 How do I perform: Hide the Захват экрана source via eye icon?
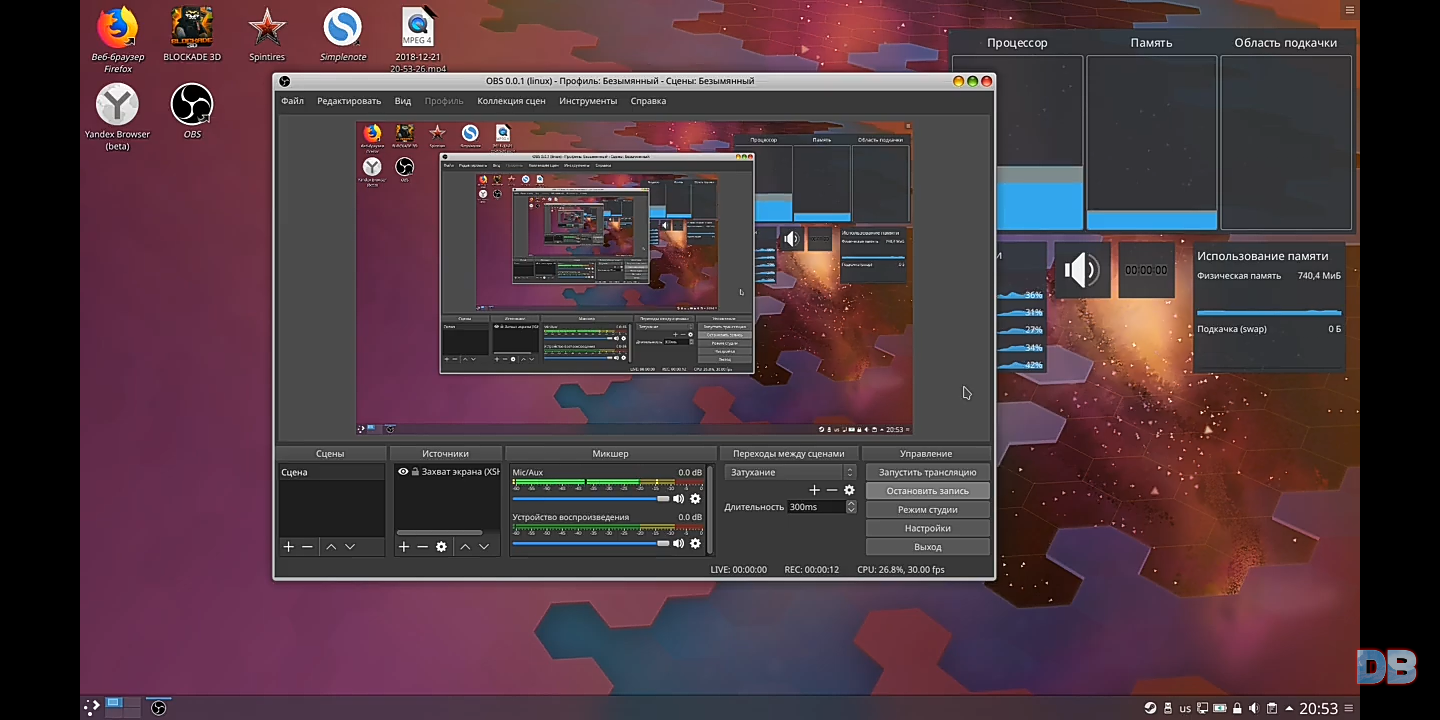point(403,472)
